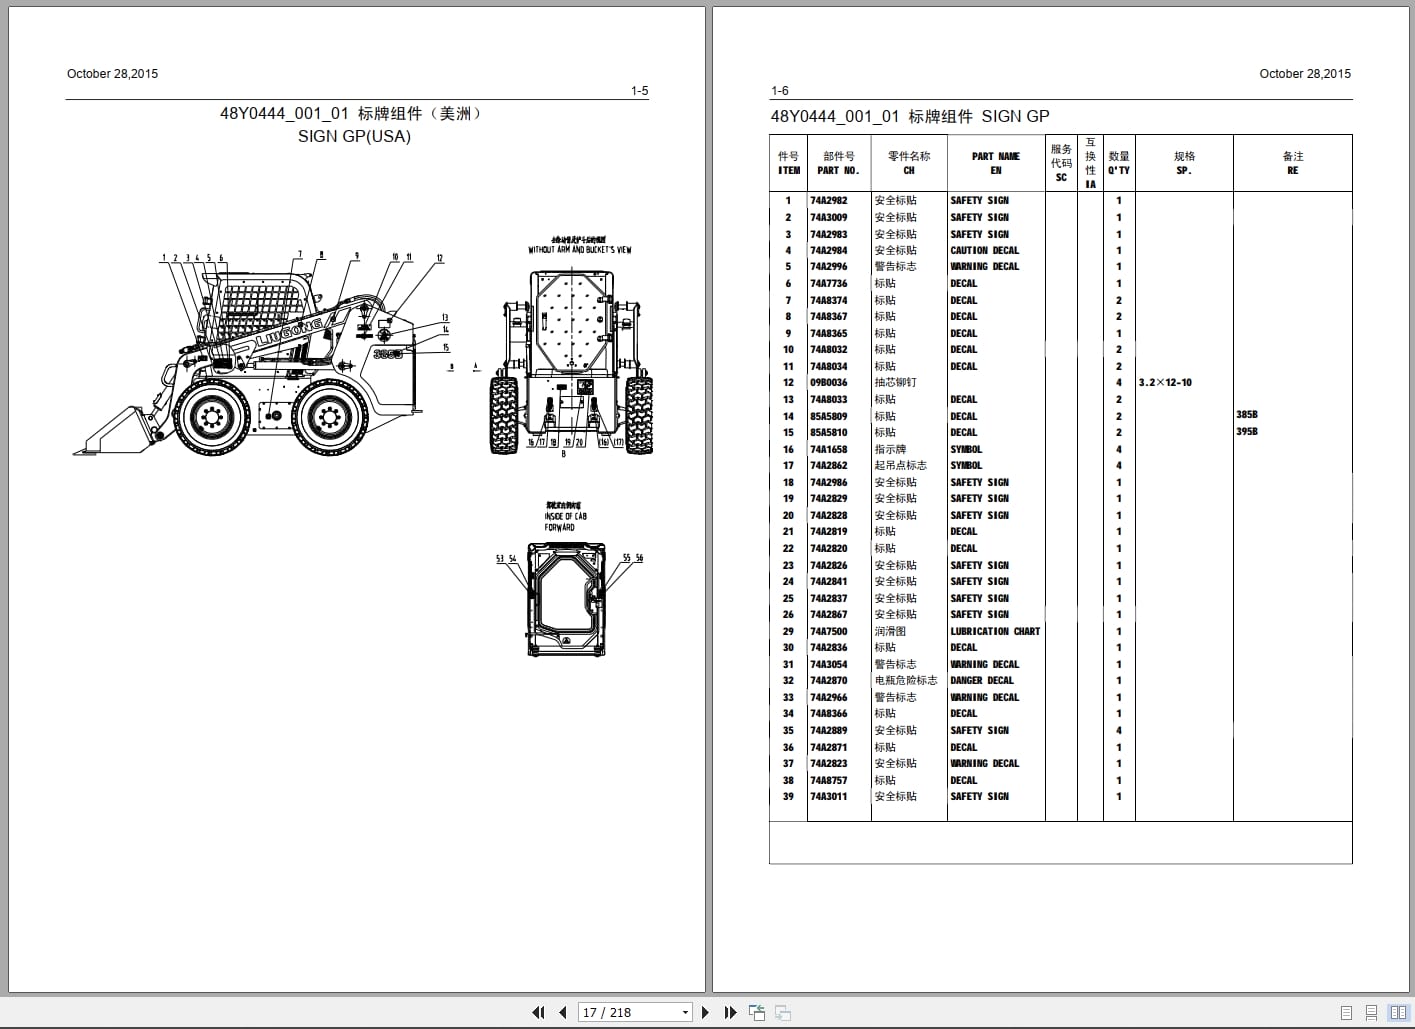The image size is (1415, 1029).
Task: Click part number 74A2836
Action: (x=828, y=648)
